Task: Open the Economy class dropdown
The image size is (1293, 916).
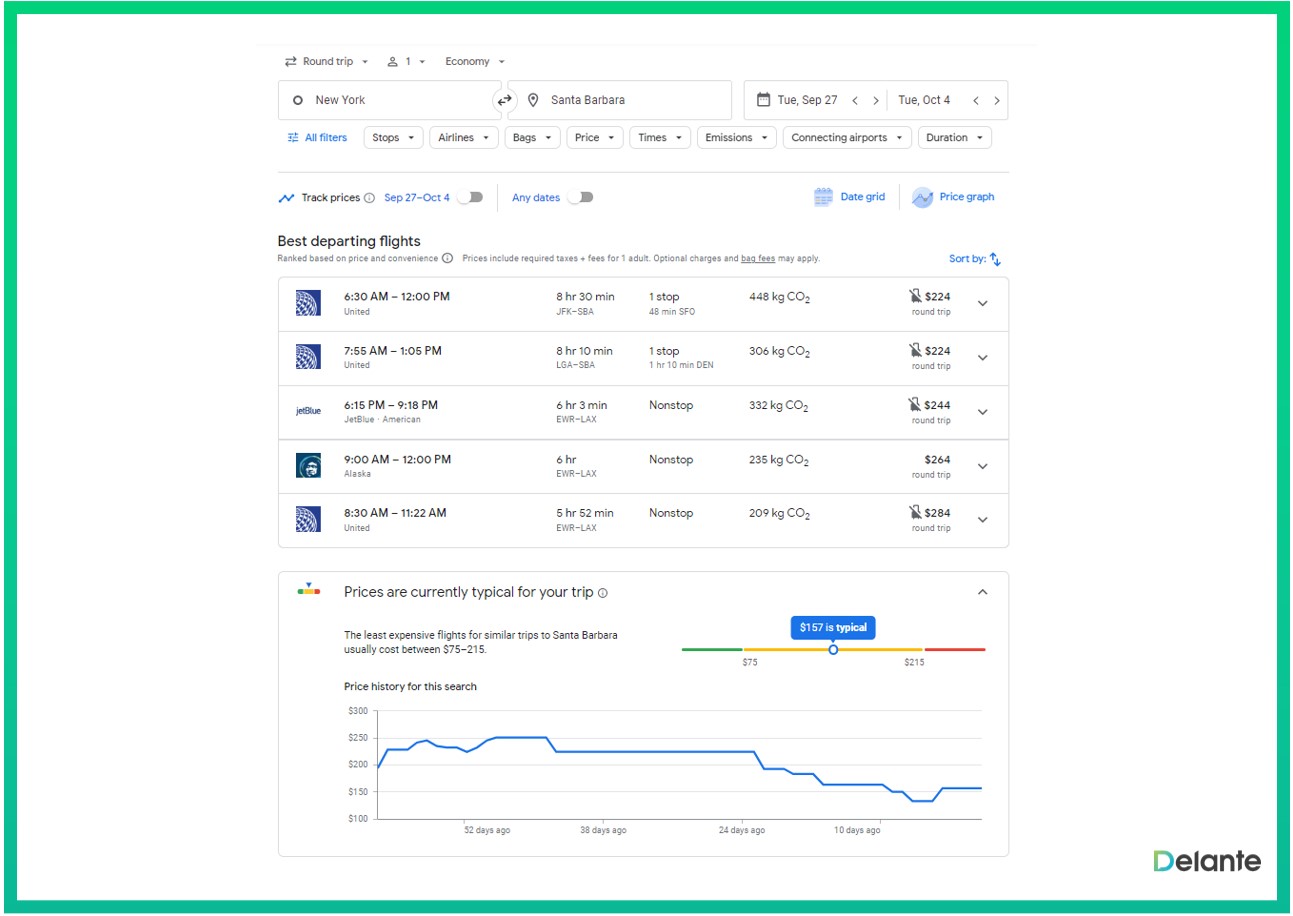Action: tap(475, 62)
